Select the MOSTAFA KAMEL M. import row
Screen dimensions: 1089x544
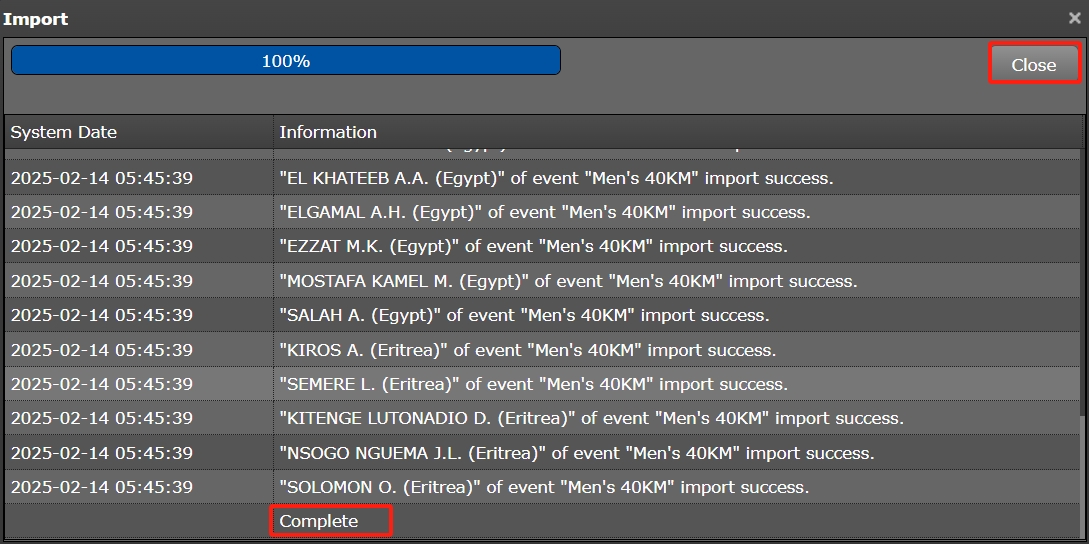pos(568,281)
